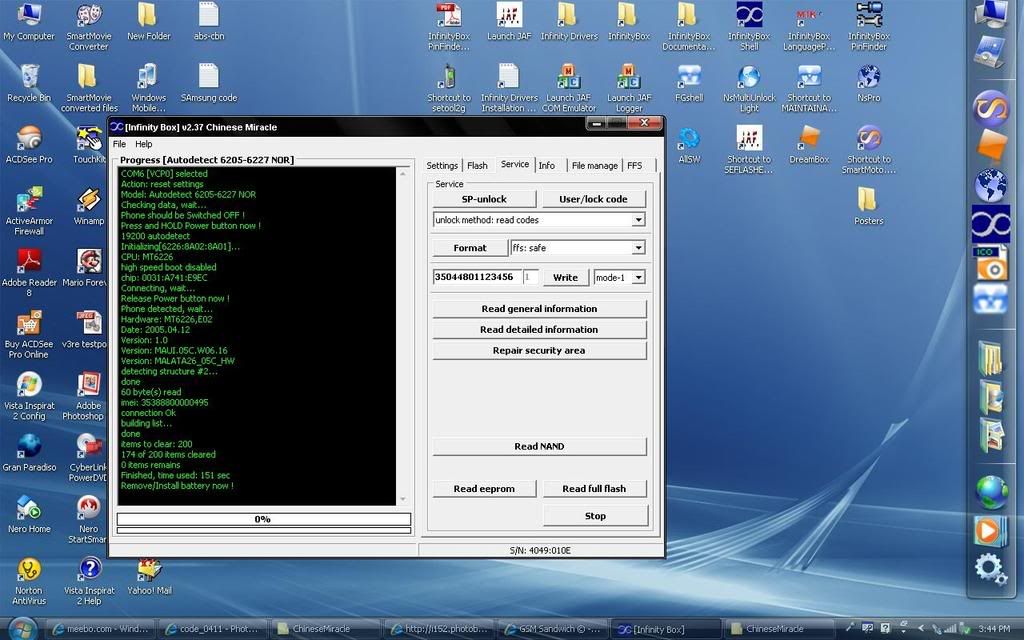The image size is (1024, 640).
Task: Click the Read full flash button
Action: tap(594, 488)
